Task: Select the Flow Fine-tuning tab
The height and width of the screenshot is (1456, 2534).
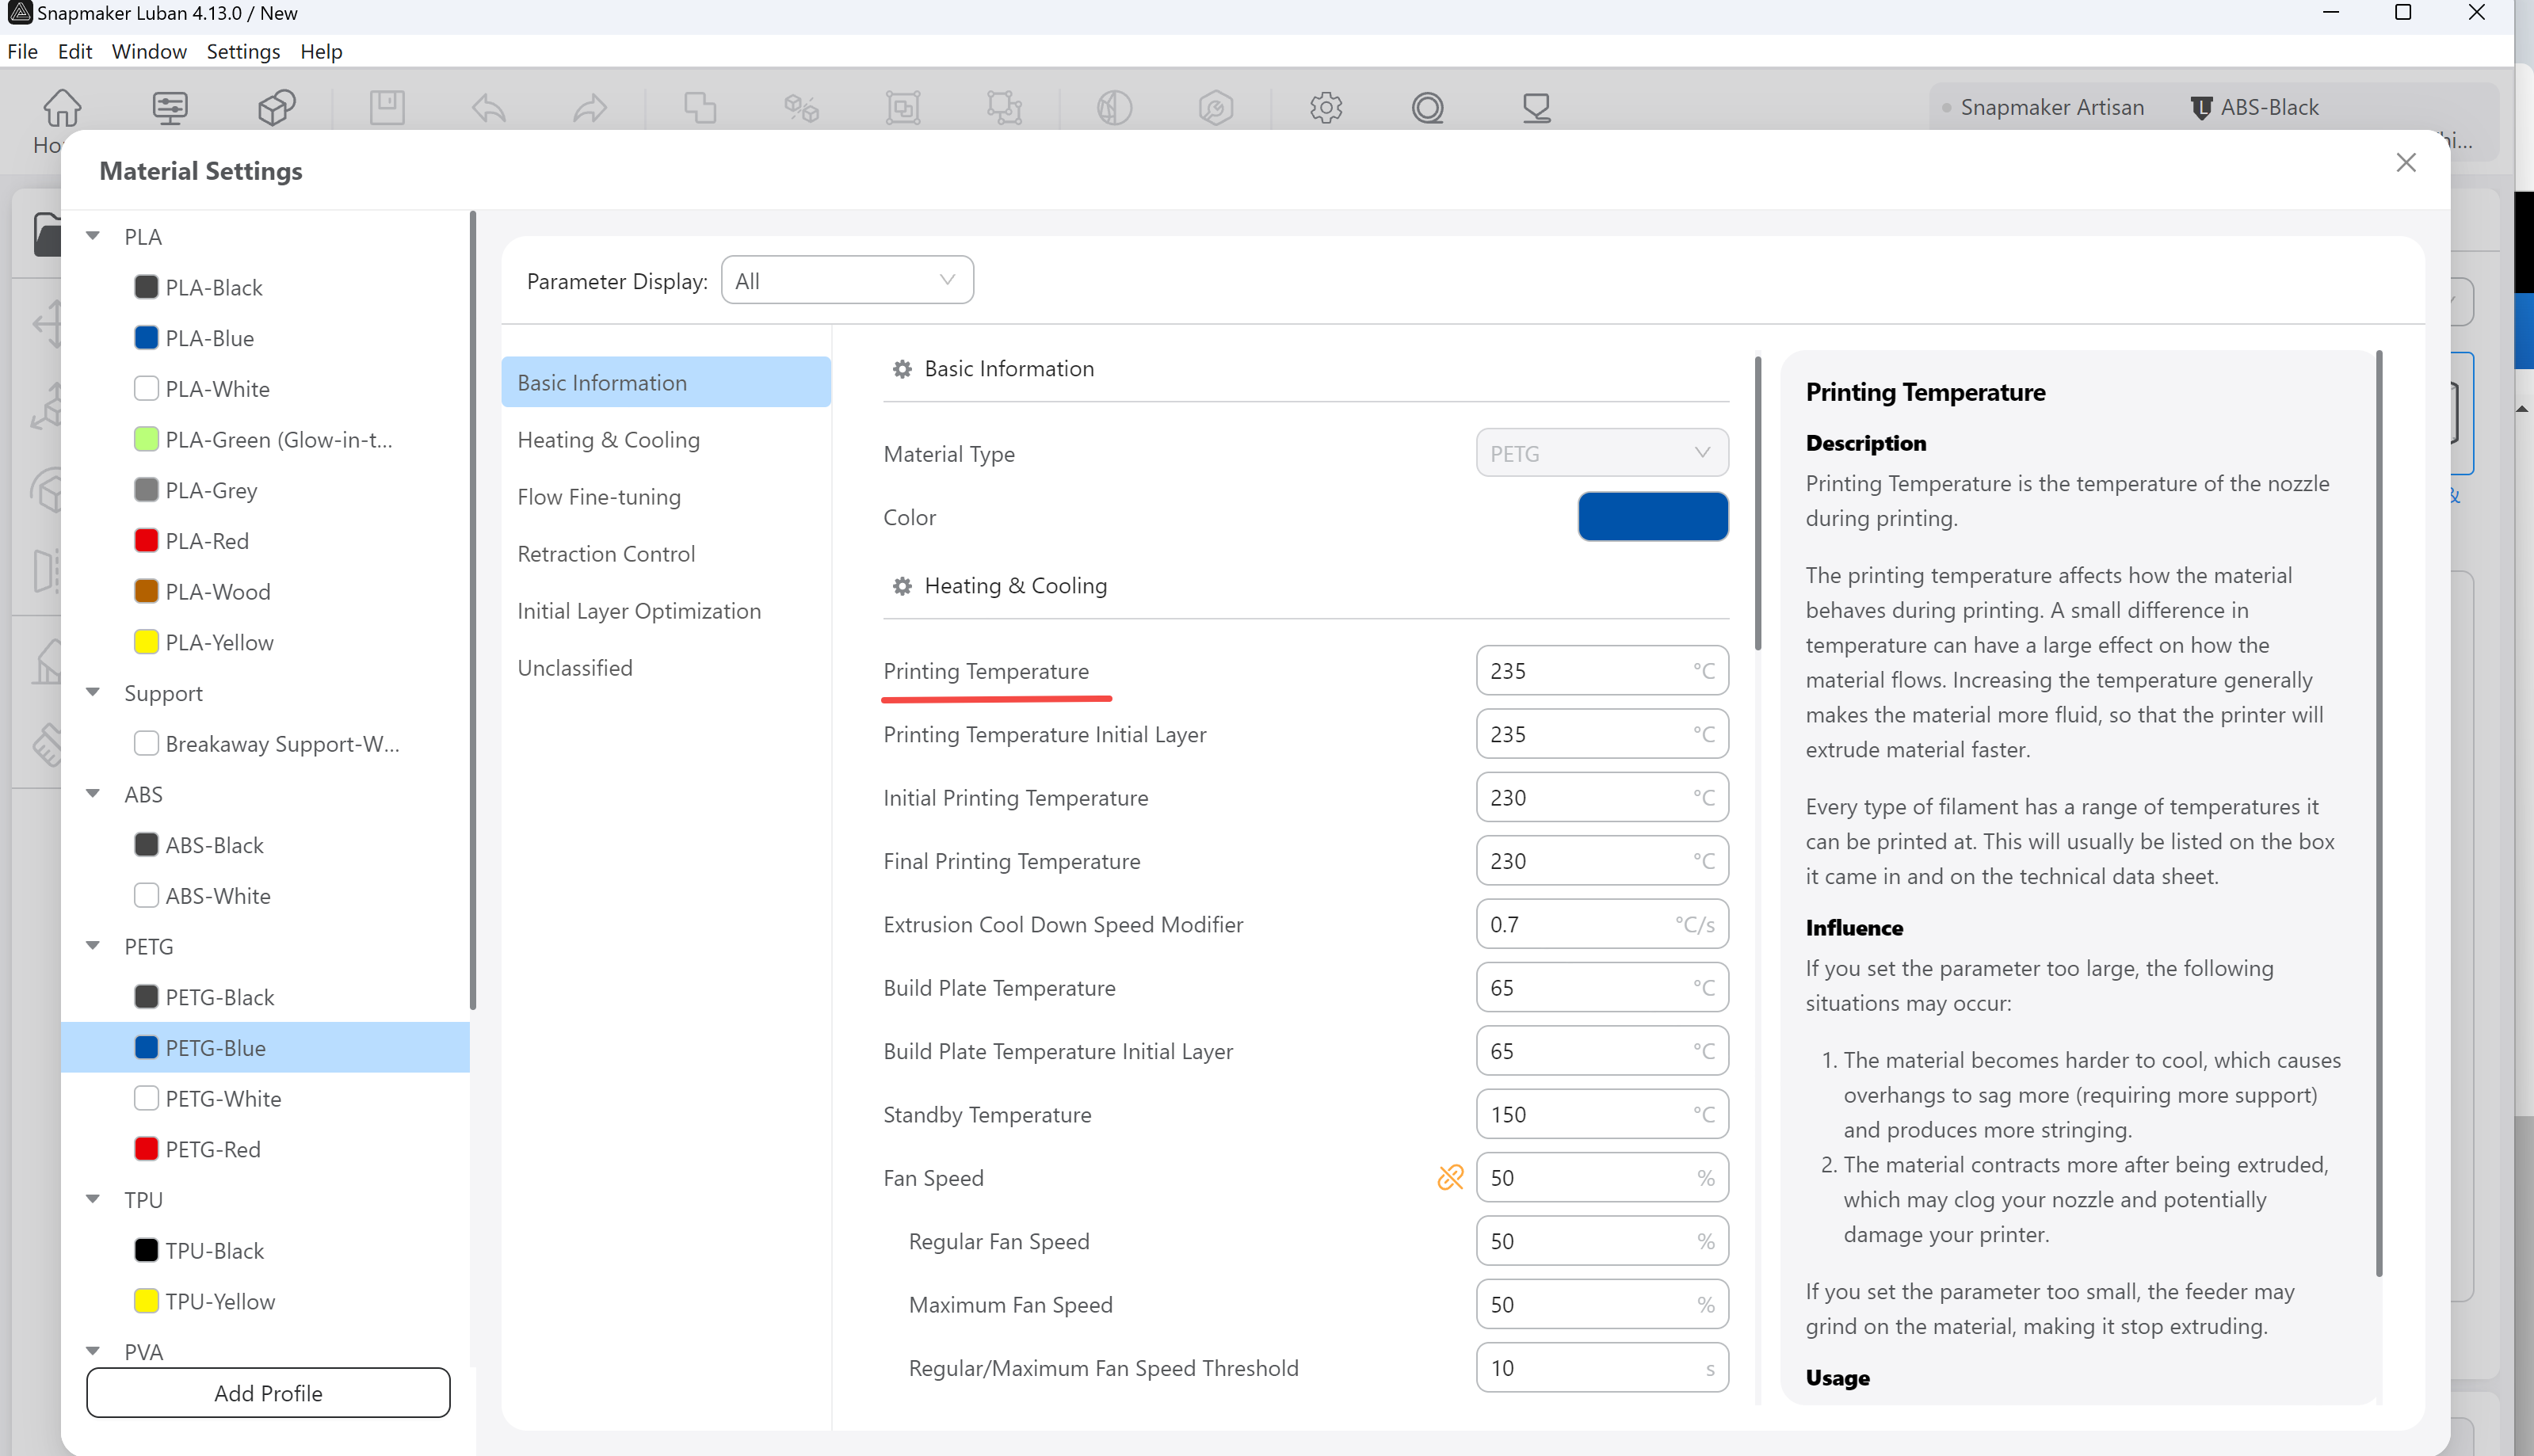Action: click(601, 496)
